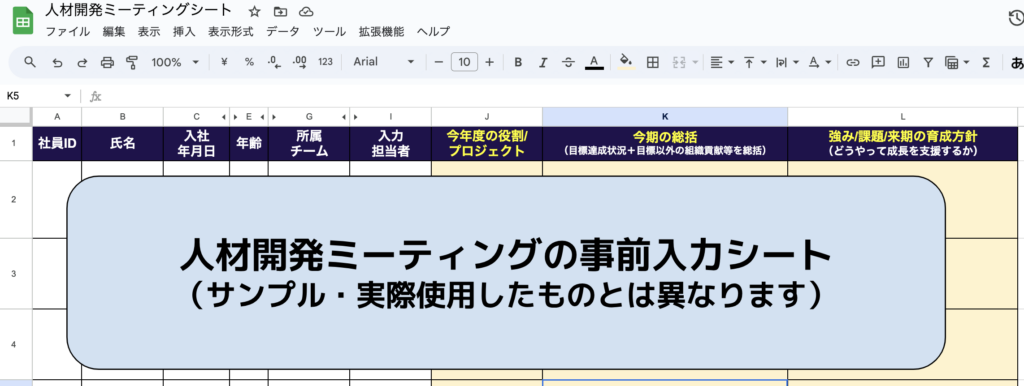
Task: Select the paint format tool
Action: 132,62
